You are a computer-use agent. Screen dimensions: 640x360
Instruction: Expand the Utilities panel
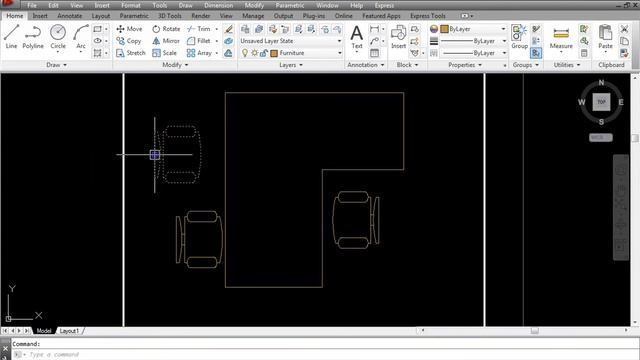pos(567,65)
